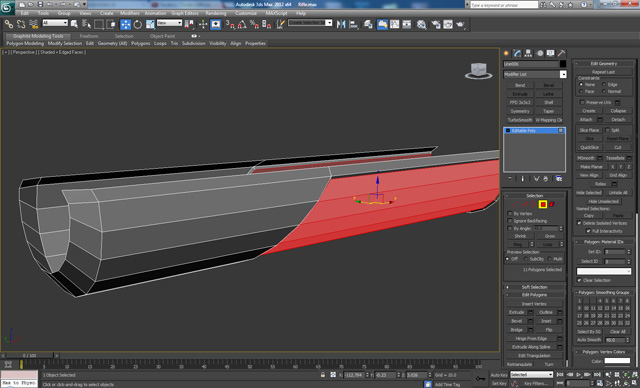Image resolution: width=640 pixels, height=388 pixels.
Task: Select the Select and Link tool
Action: [x=9, y=24]
